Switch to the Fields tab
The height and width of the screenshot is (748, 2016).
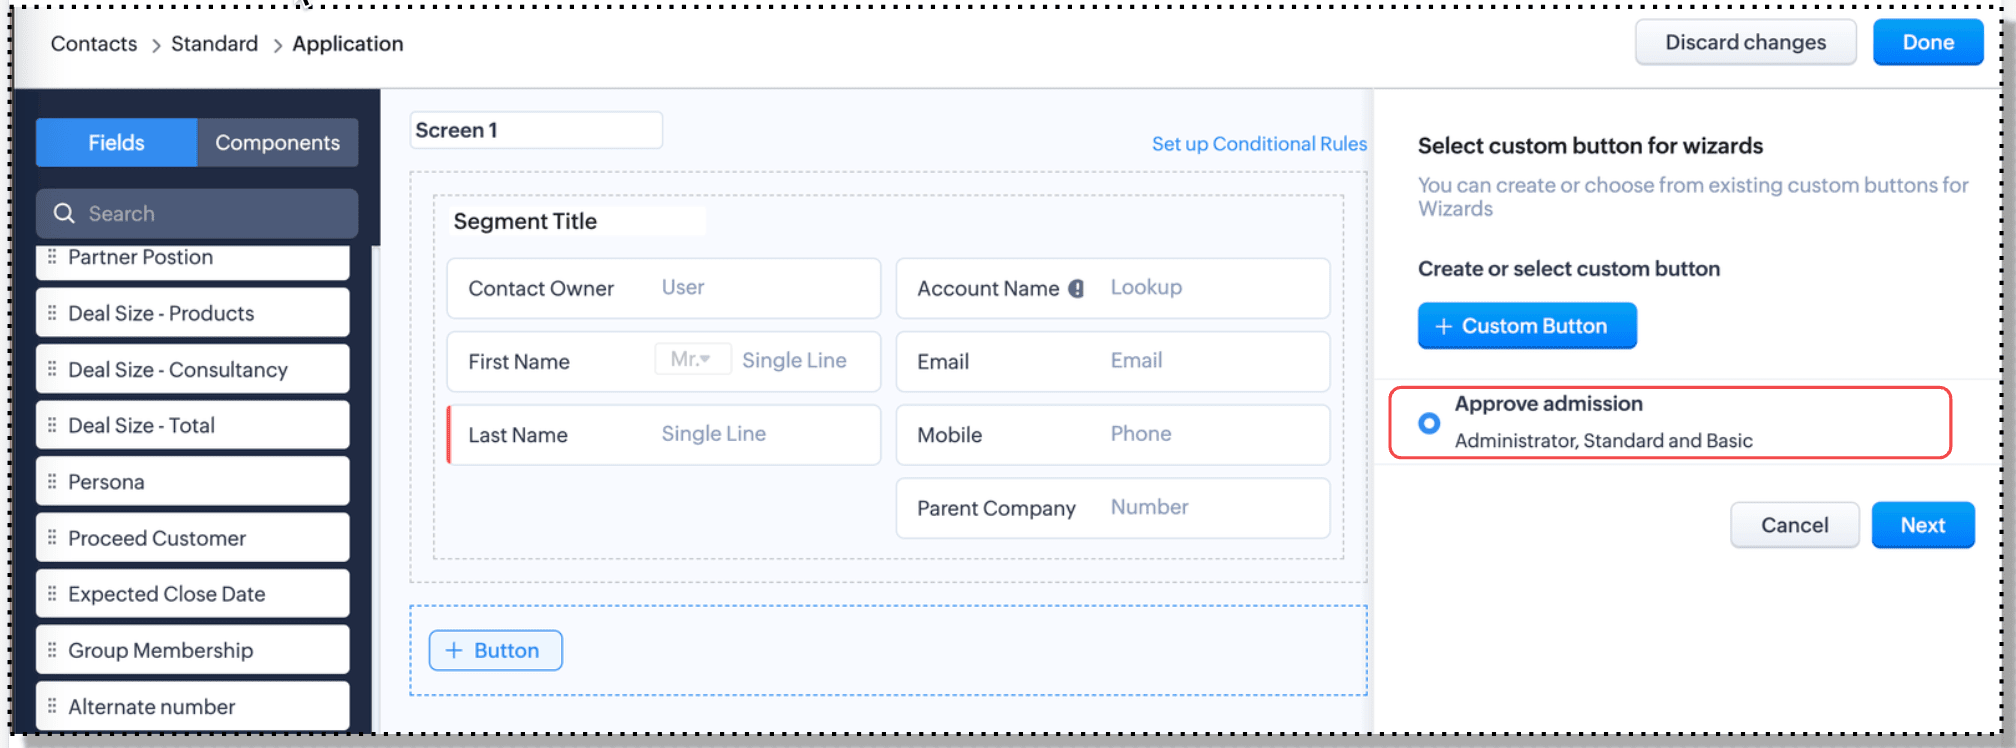click(116, 143)
